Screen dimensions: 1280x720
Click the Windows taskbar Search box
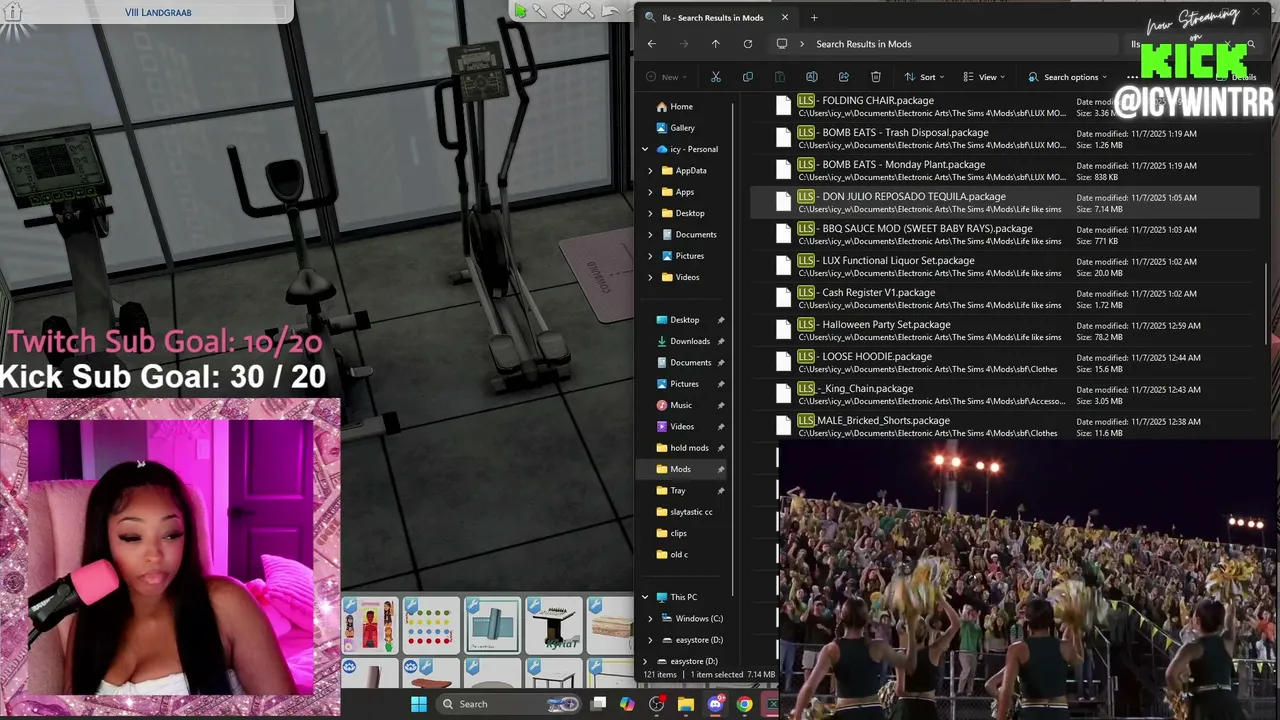pos(510,704)
